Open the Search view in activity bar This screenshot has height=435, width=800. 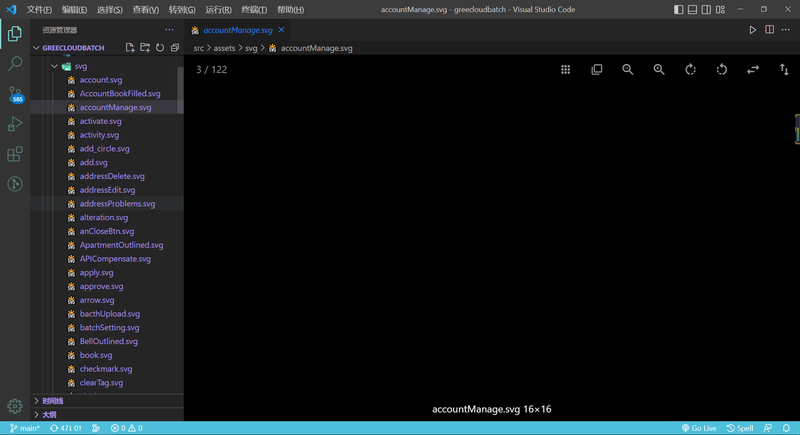click(15, 64)
